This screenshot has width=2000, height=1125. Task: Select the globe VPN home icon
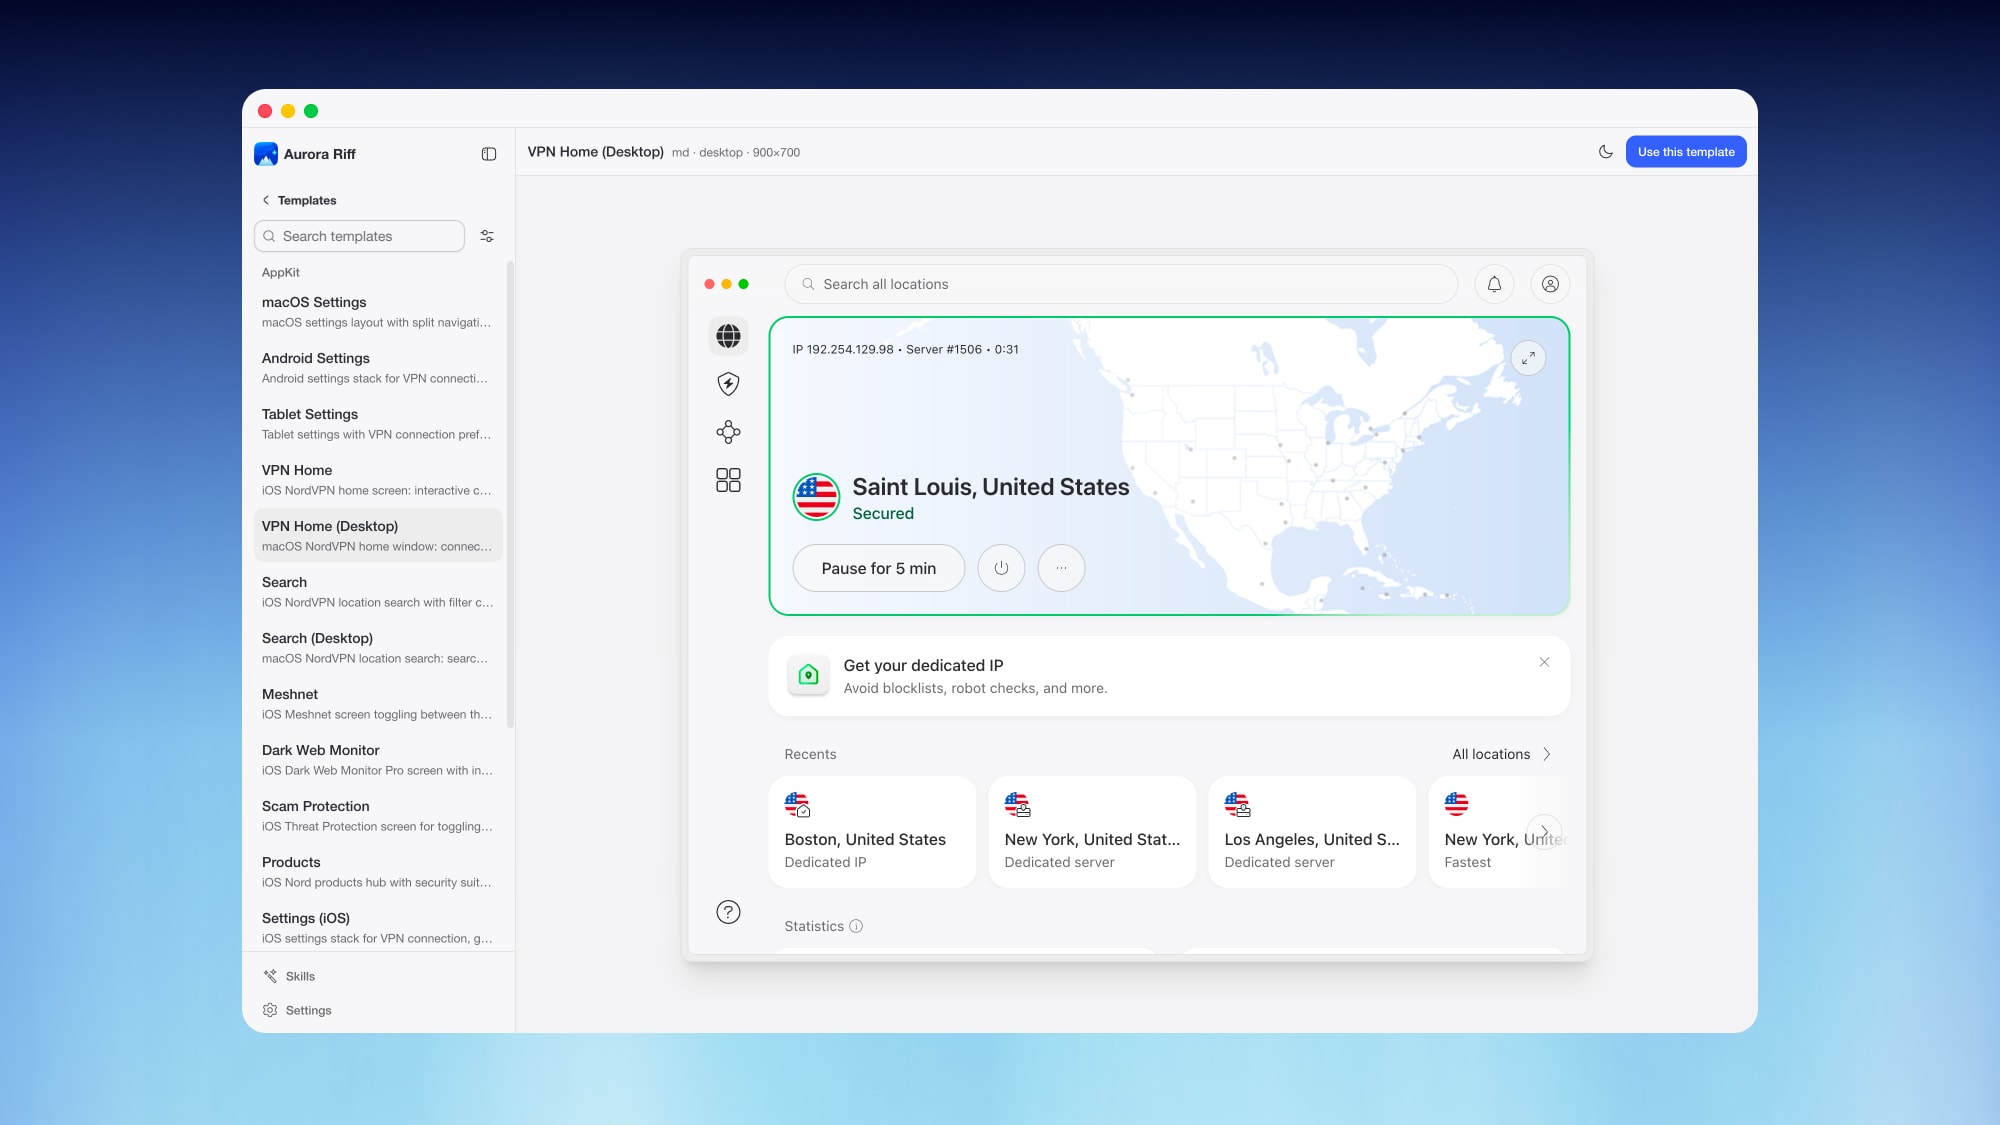[729, 336]
